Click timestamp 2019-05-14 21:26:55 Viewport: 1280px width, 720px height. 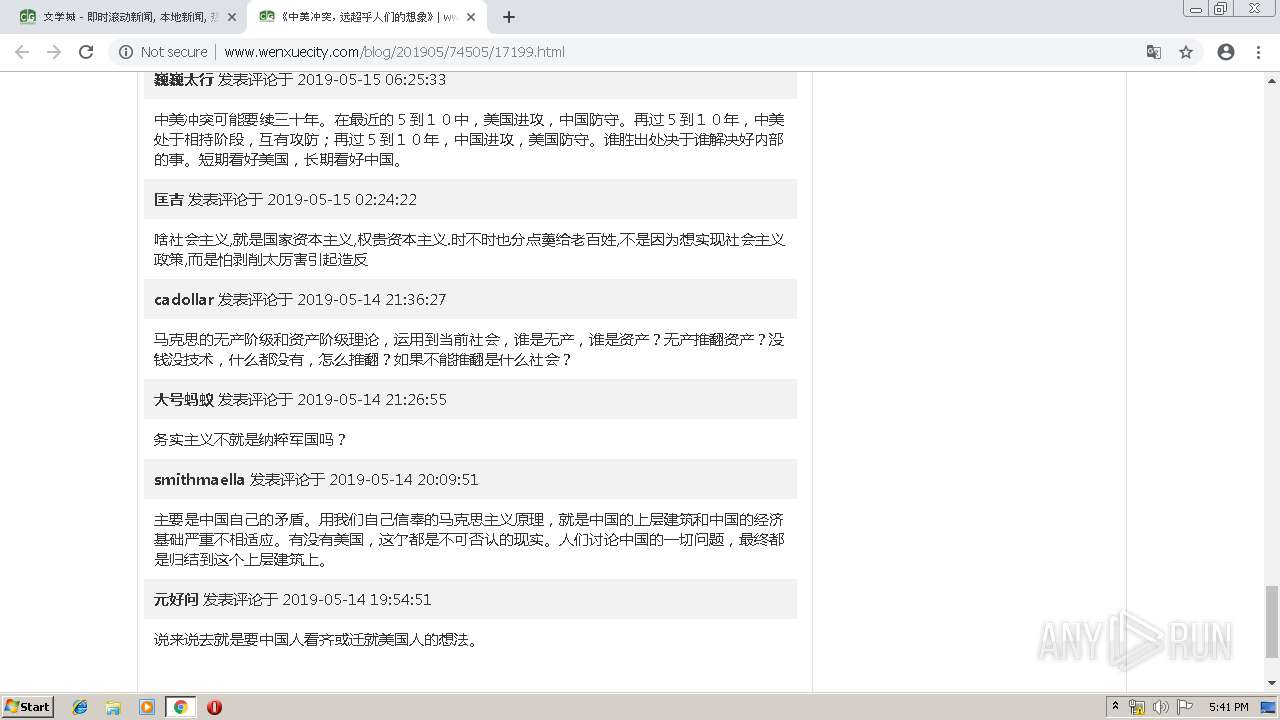tap(372, 399)
